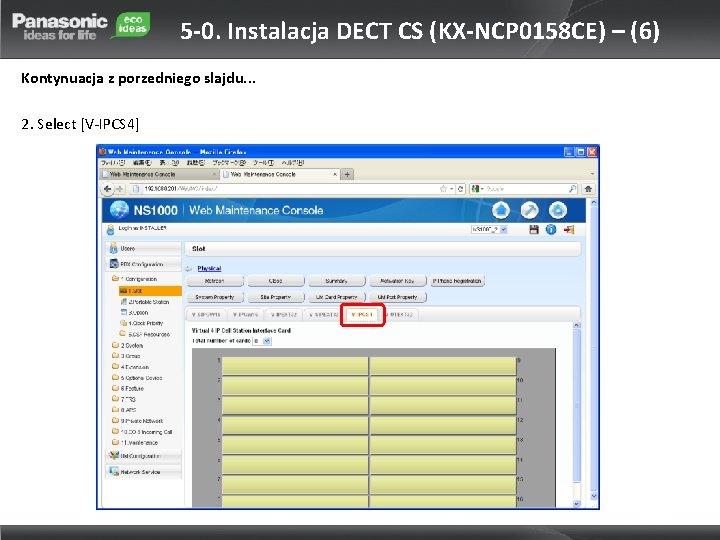Click virtual card slot 9
720x540 pixels.
pyautogui.click(x=444, y=366)
